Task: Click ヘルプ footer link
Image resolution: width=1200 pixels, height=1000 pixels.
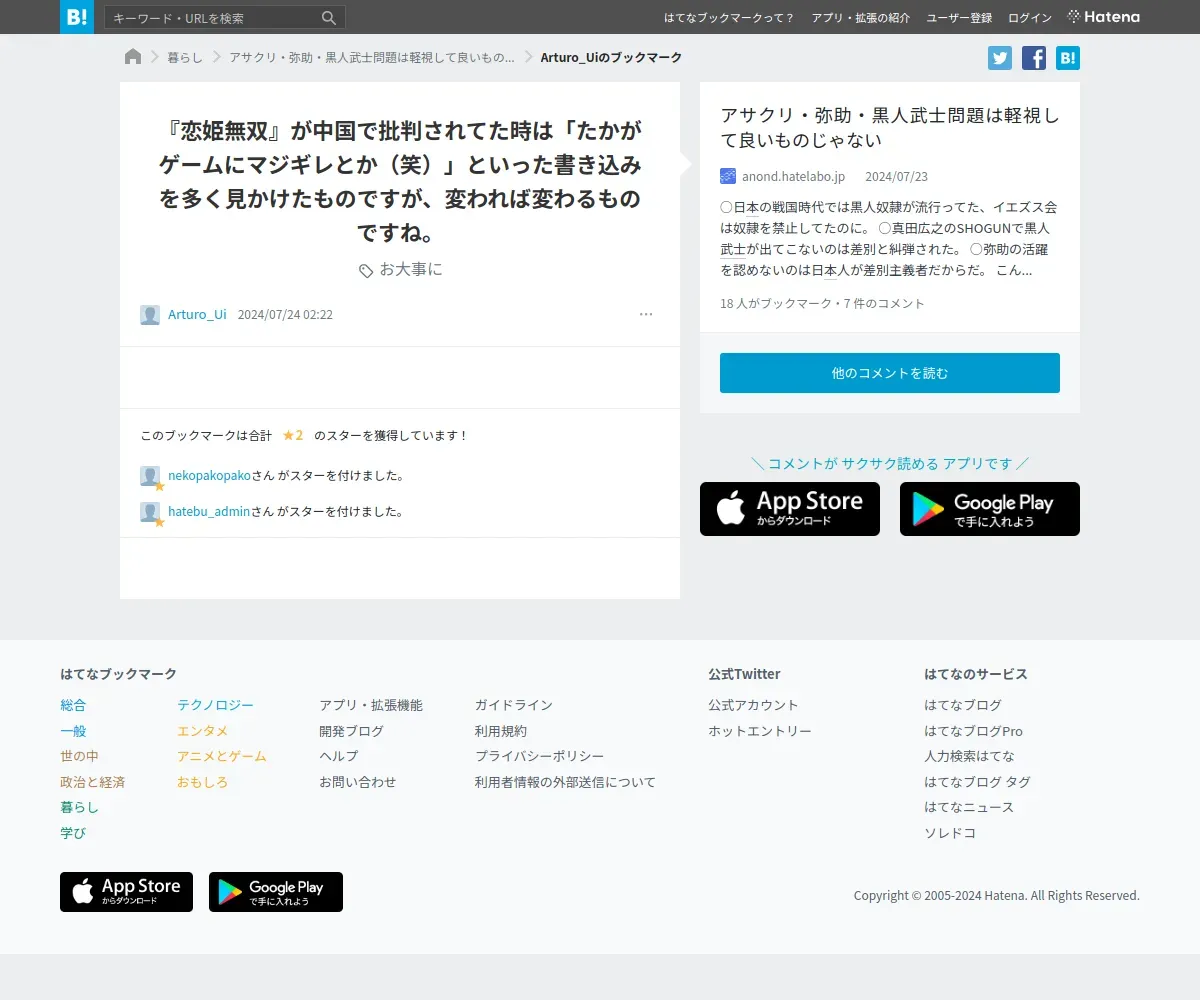Action: pyautogui.click(x=338, y=756)
